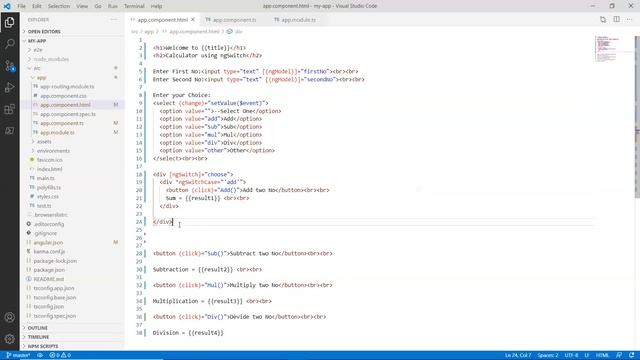640x360 pixels.
Task: Expand the Outline section
Action: 38,328
